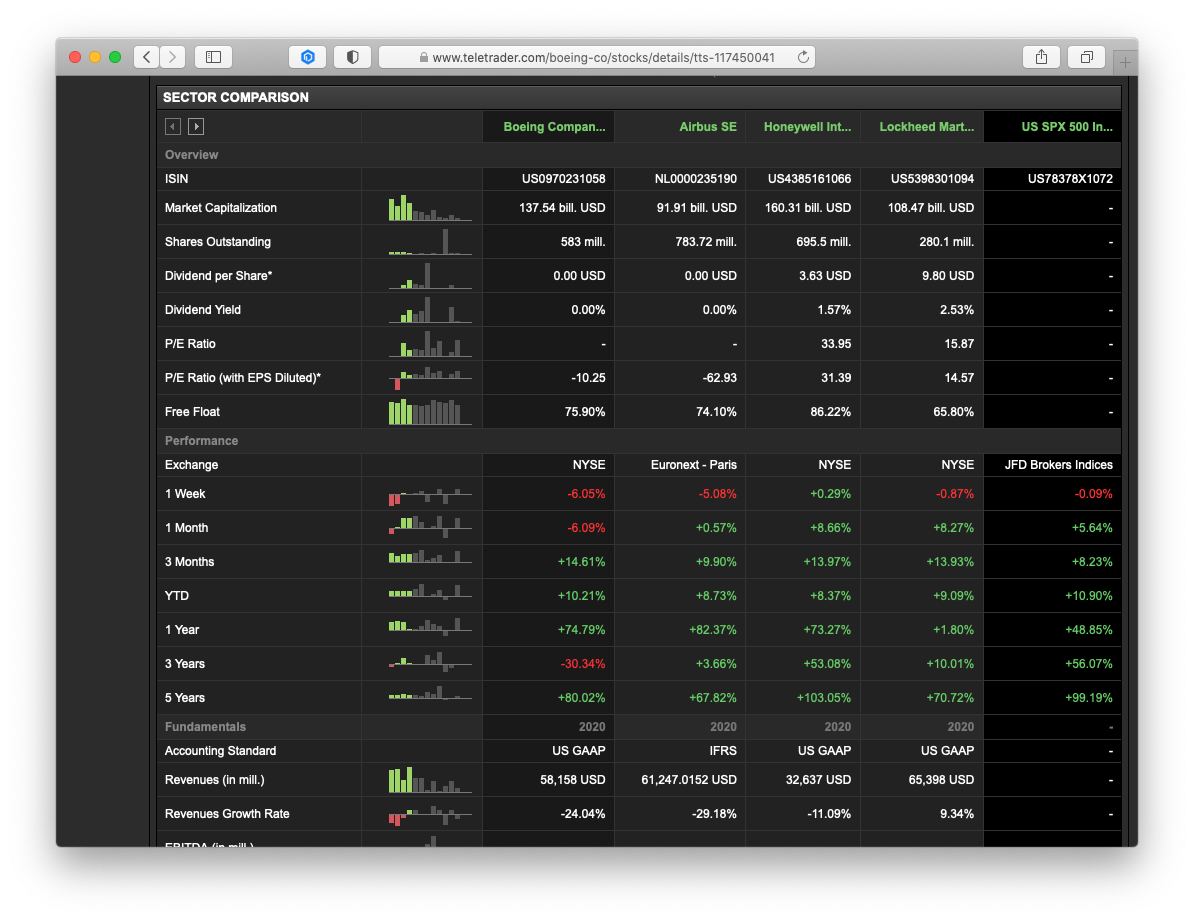Screen dimensions: 1194x921
Task: Select the Market Capitalization bar chart
Action: pos(430,208)
